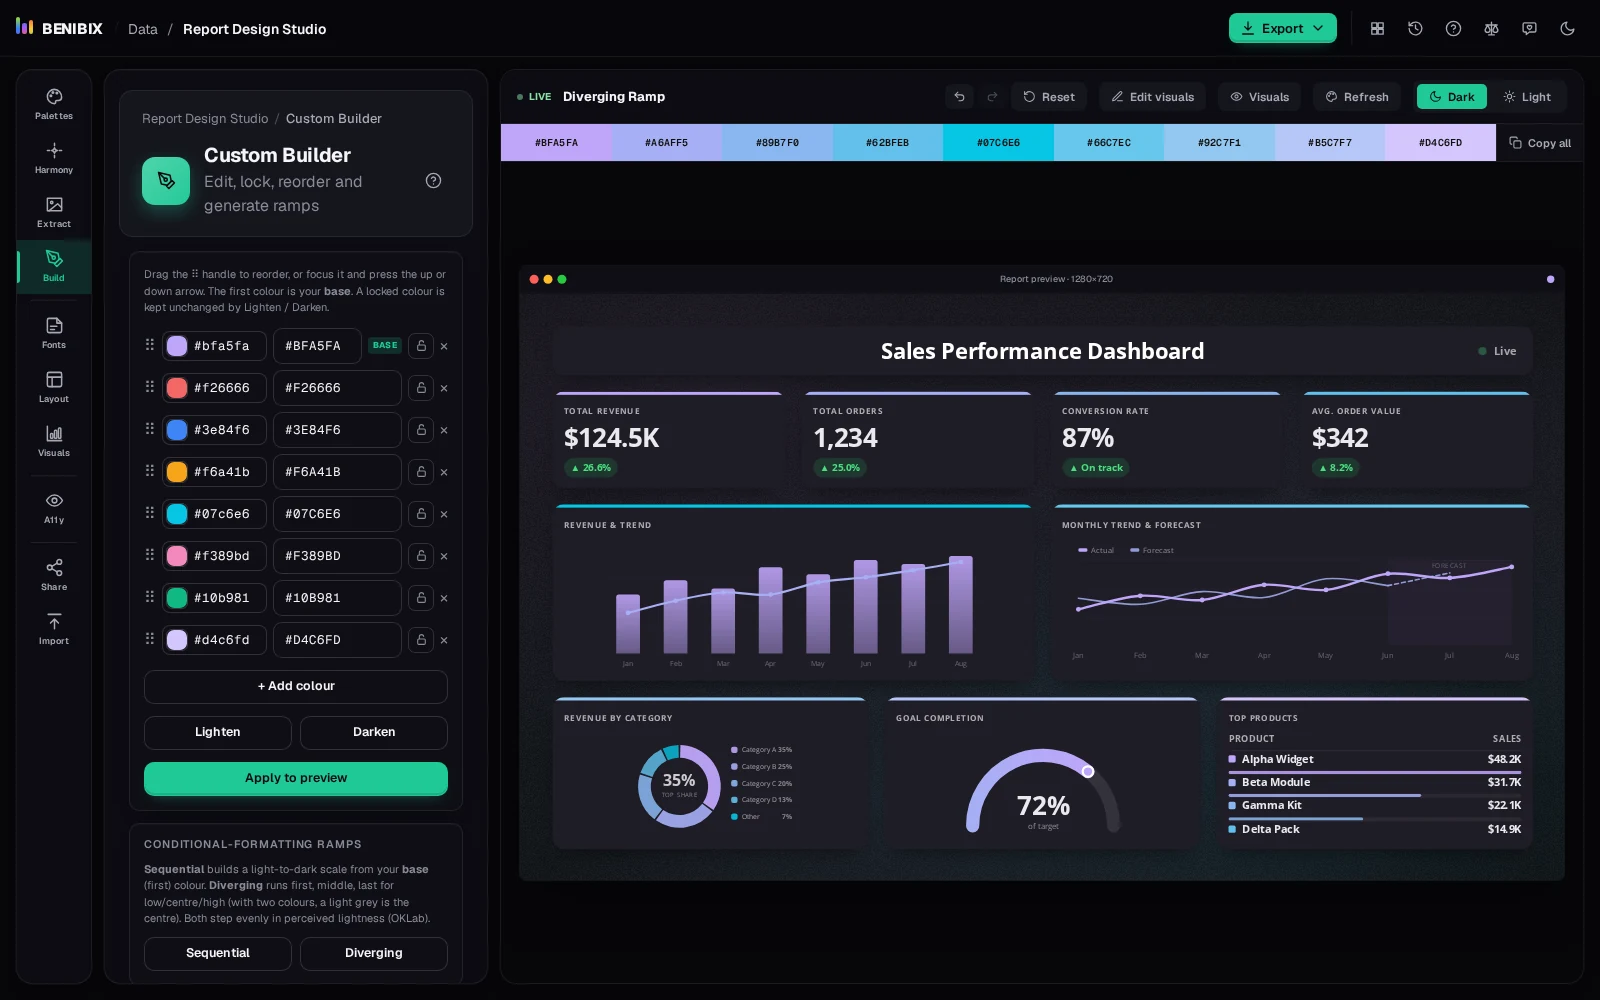The image size is (1600, 1000).
Task: Open the Fonts sidebar tool
Action: [x=54, y=333]
